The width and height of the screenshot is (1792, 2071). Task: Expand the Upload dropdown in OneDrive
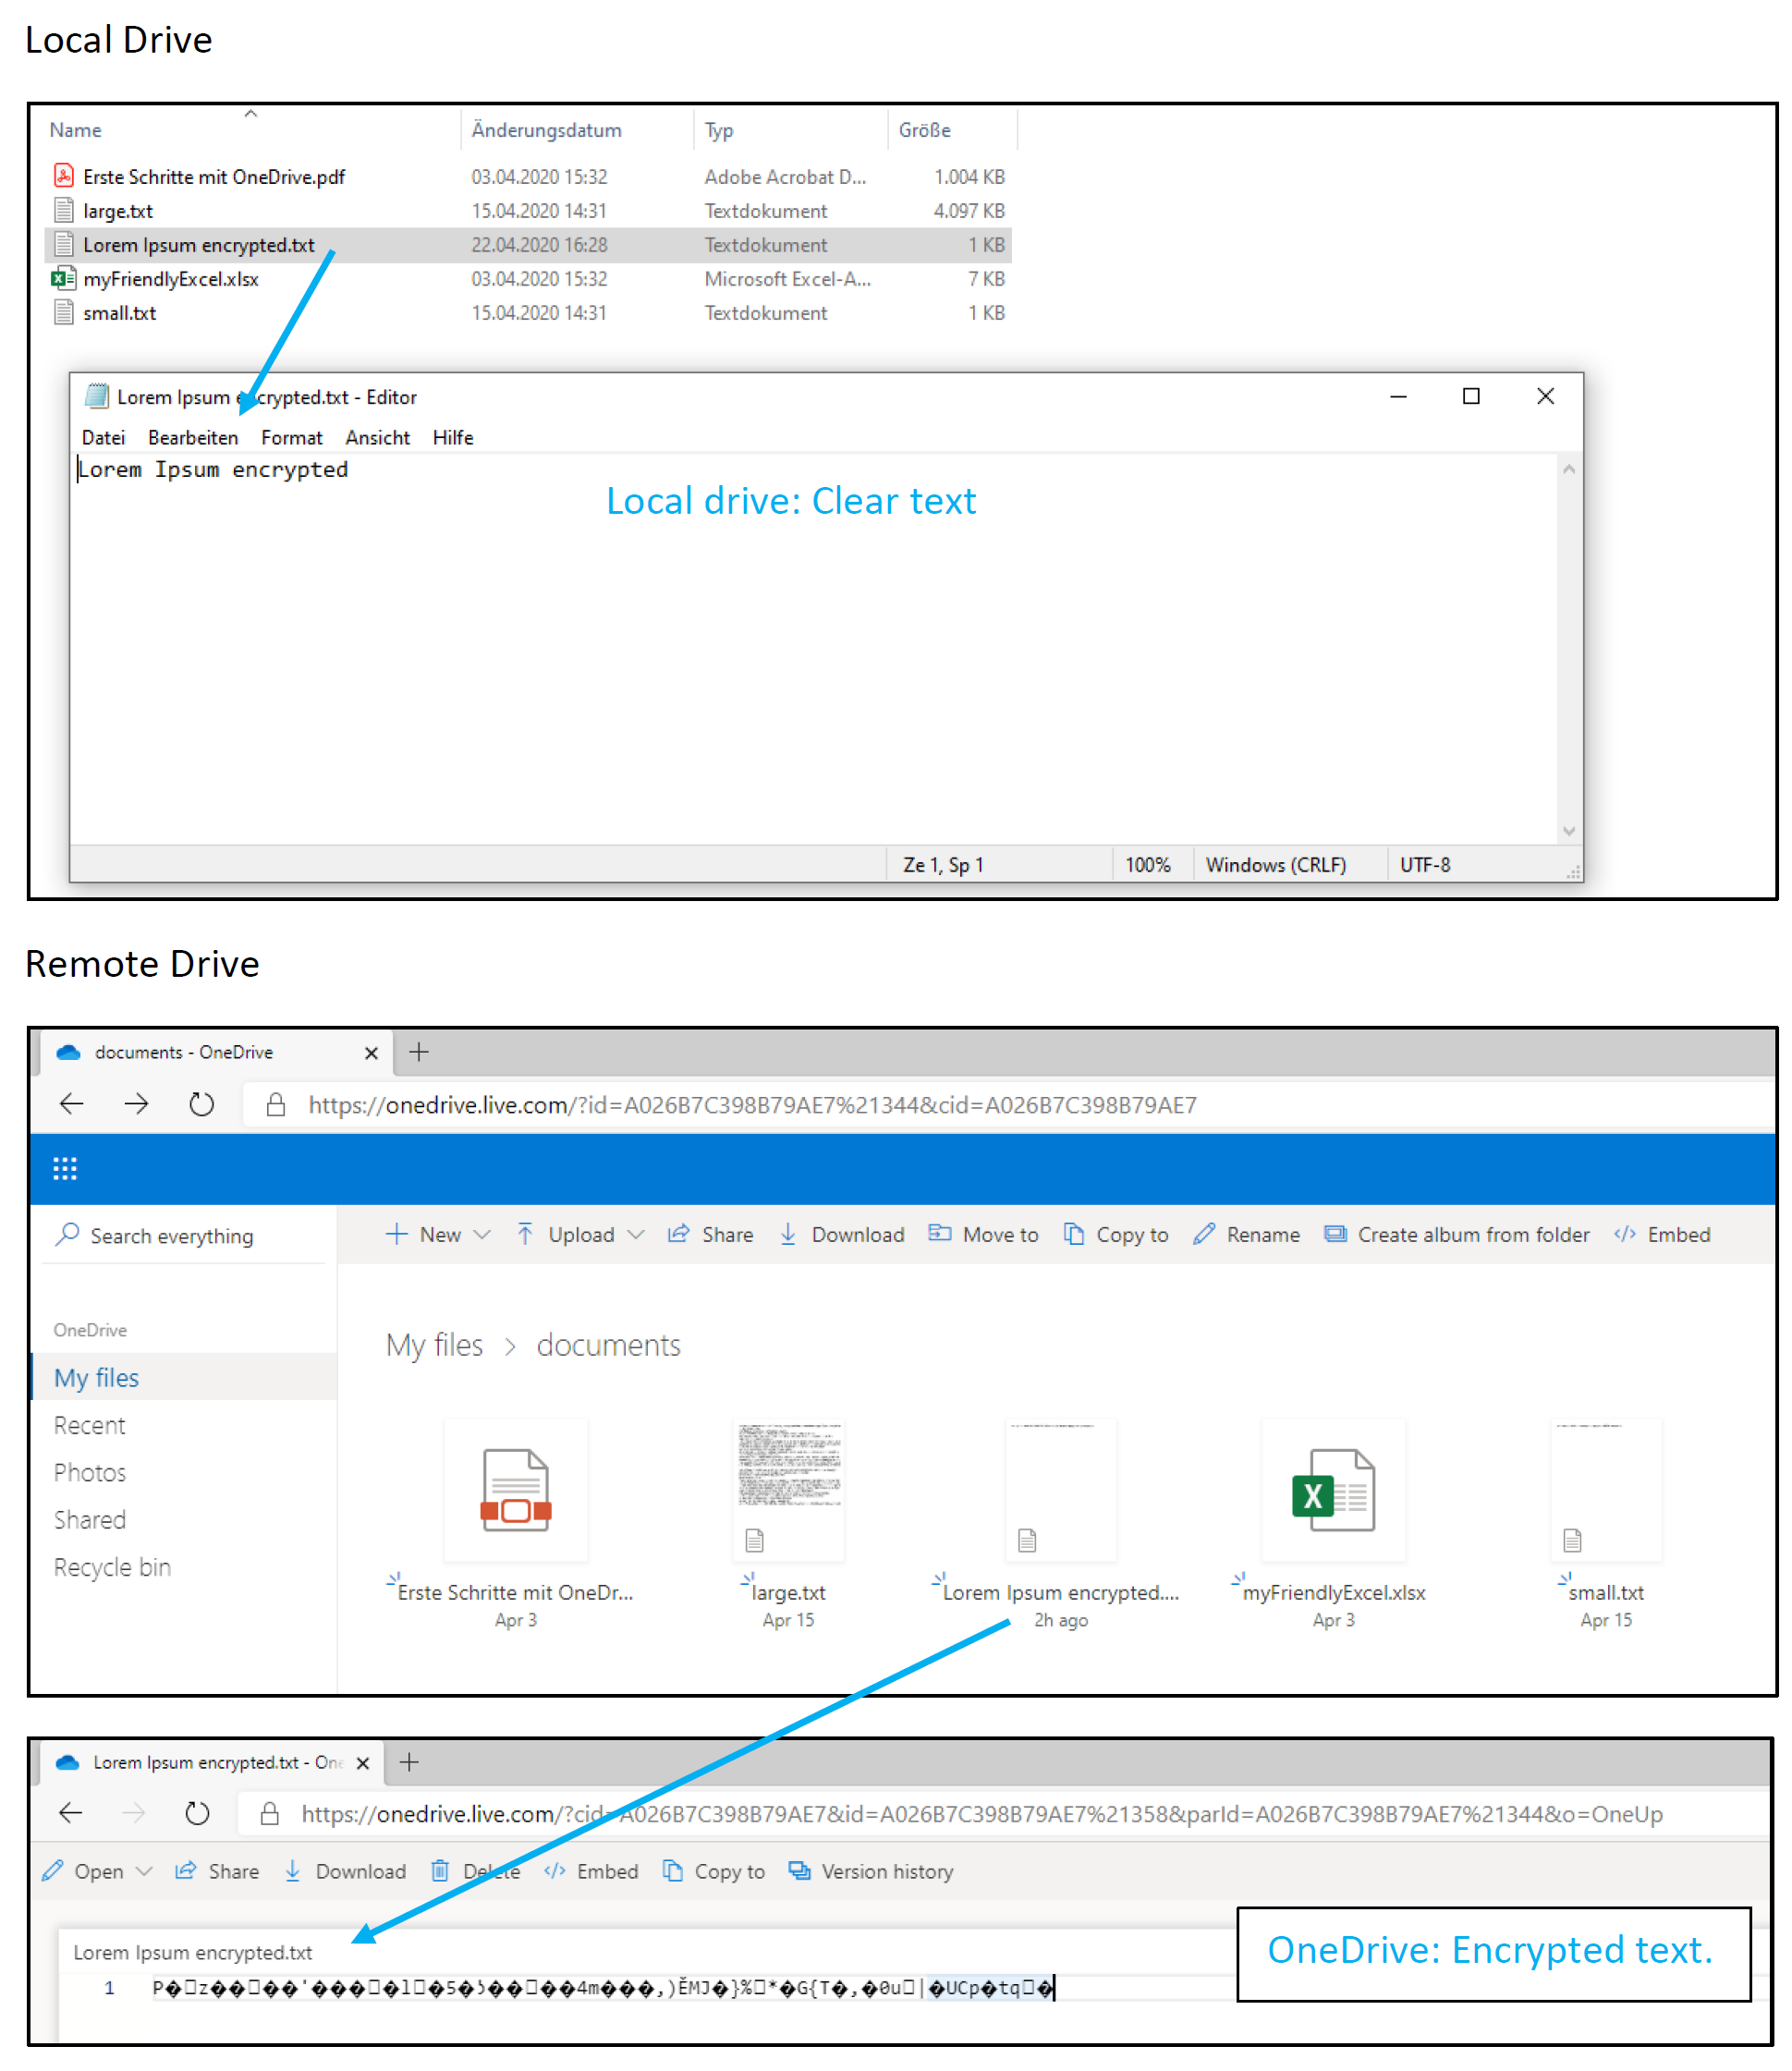[x=636, y=1234]
